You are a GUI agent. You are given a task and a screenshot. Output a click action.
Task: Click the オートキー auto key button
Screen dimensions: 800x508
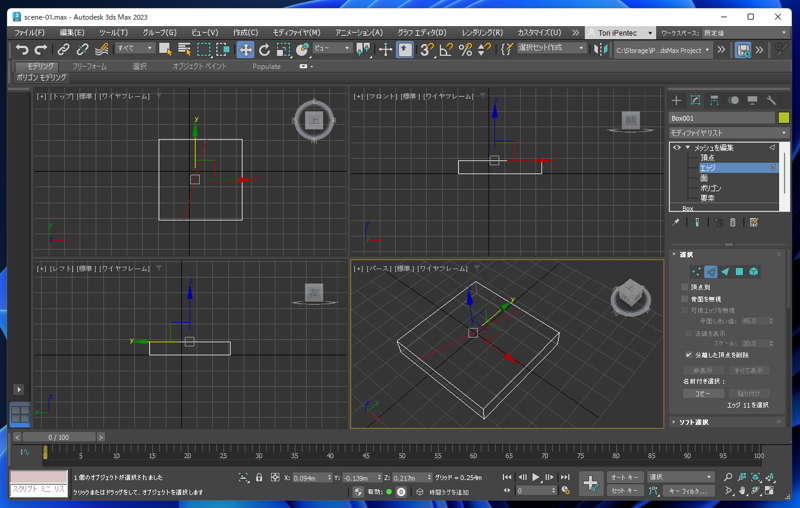pyautogui.click(x=624, y=477)
